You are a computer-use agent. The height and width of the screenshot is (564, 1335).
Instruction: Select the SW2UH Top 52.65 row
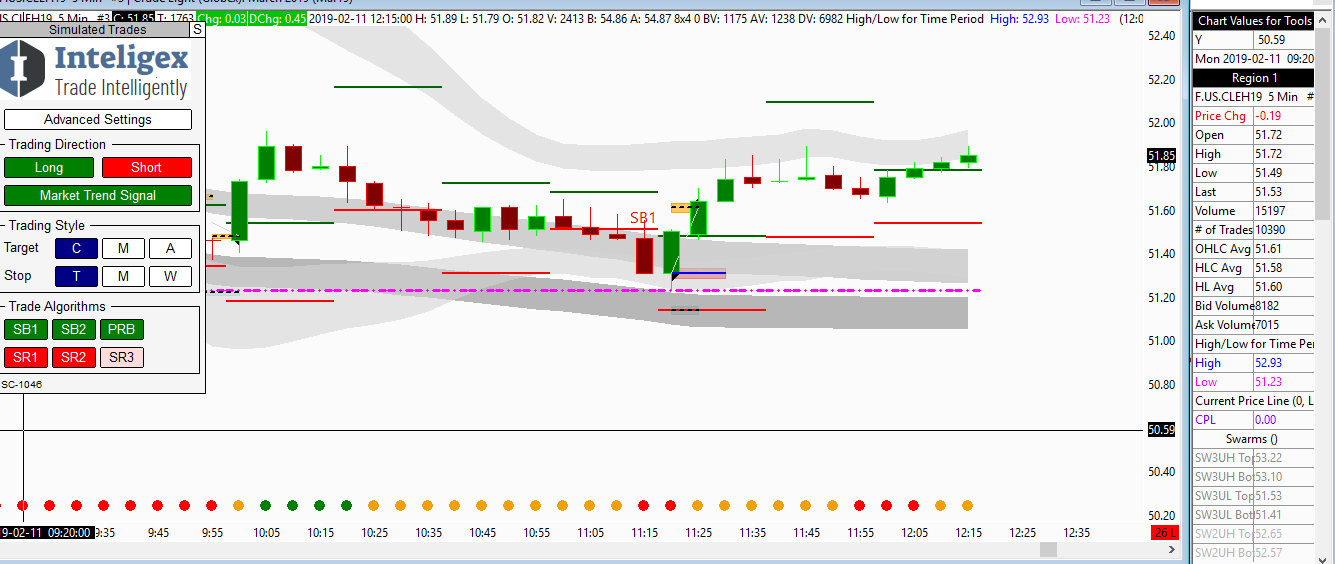(1253, 534)
